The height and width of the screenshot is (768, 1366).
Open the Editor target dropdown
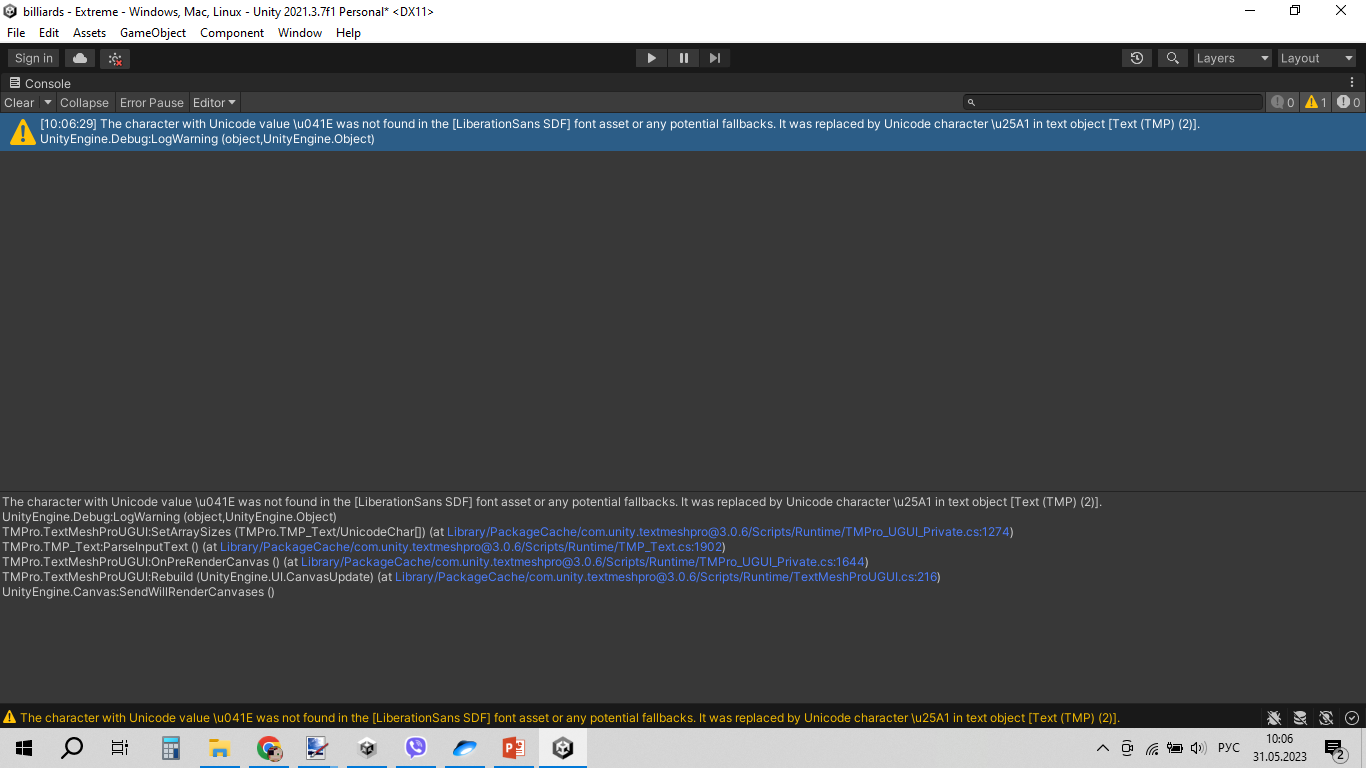pos(215,102)
